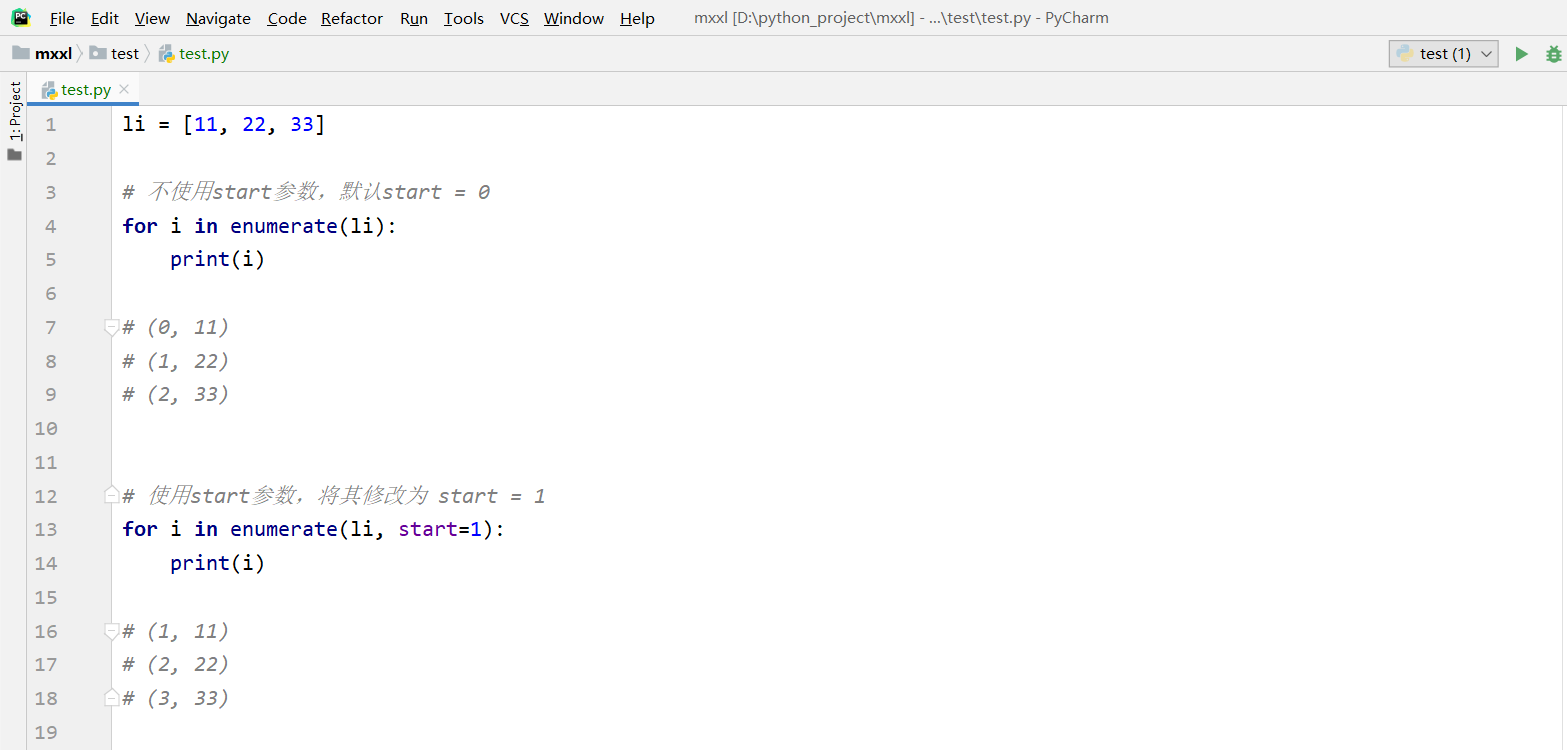Click line number 13 in gutter
This screenshot has width=1567, height=750.
coord(46,529)
